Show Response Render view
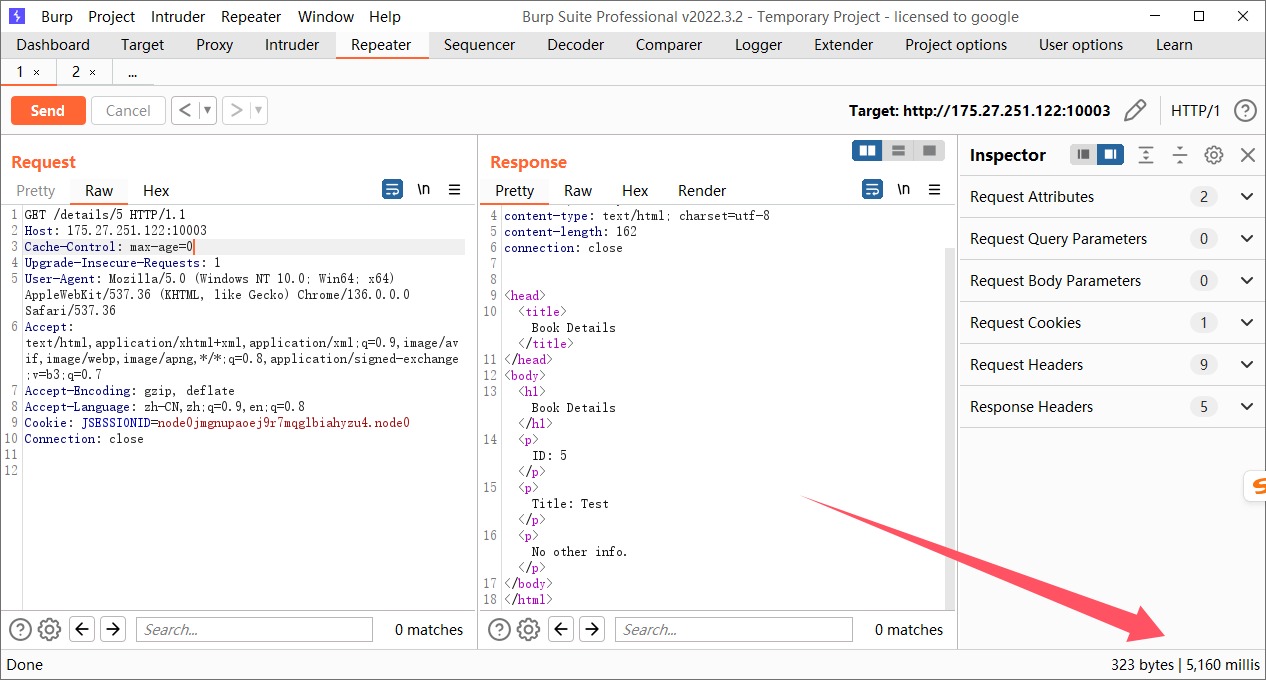 [x=702, y=190]
